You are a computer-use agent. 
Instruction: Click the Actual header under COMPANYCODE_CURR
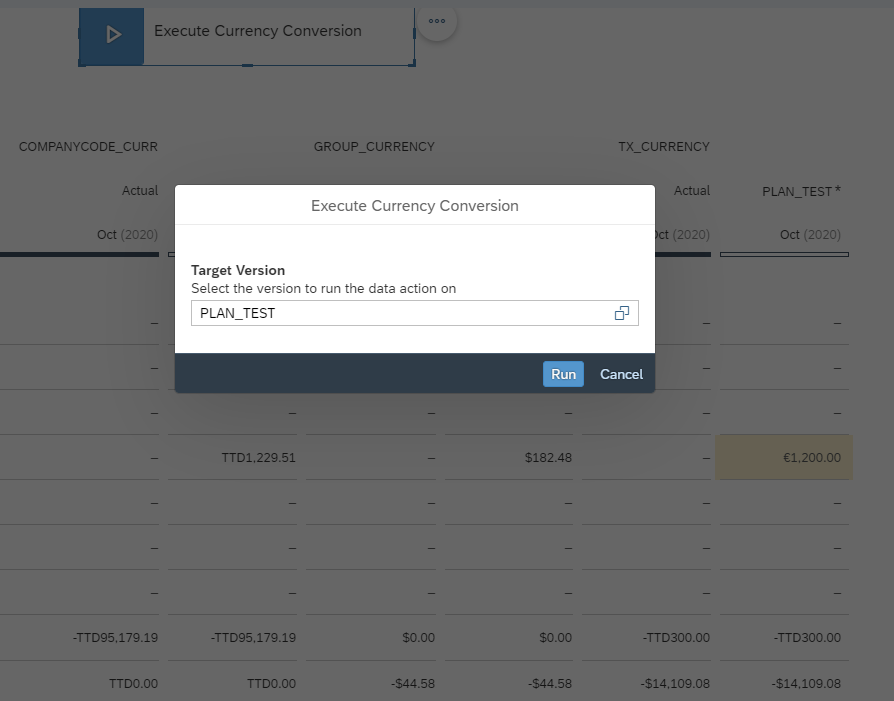click(140, 191)
